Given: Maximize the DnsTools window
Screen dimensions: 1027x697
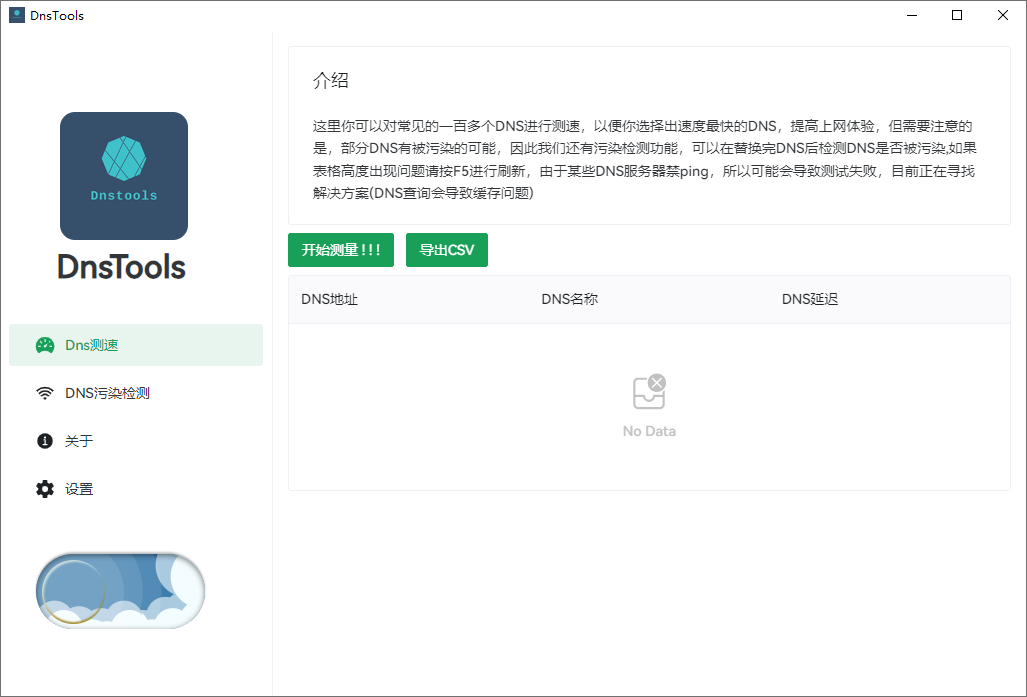Looking at the screenshot, I should 957,15.
